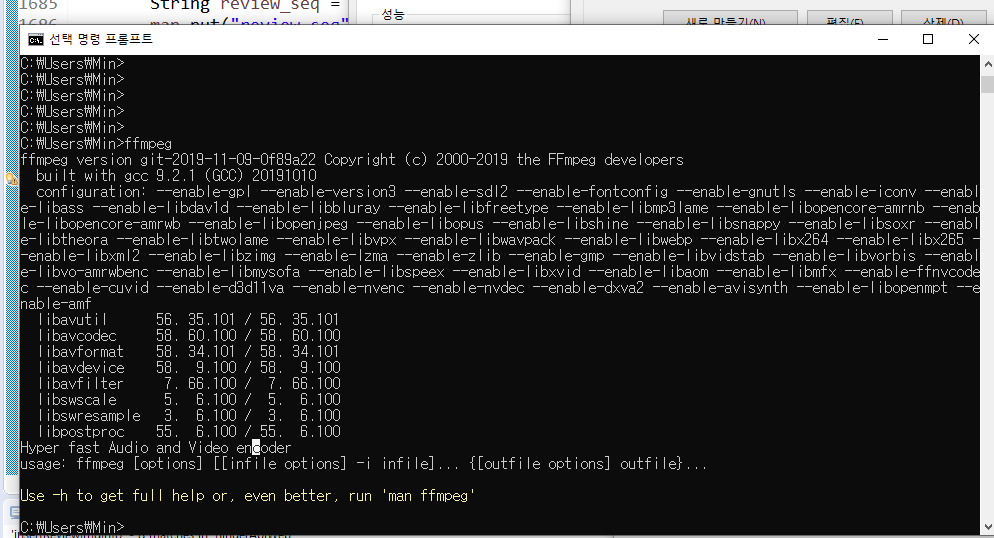Click the scrollbar up arrow in Command Prompt
This screenshot has width=994, height=538.
[x=988, y=64]
